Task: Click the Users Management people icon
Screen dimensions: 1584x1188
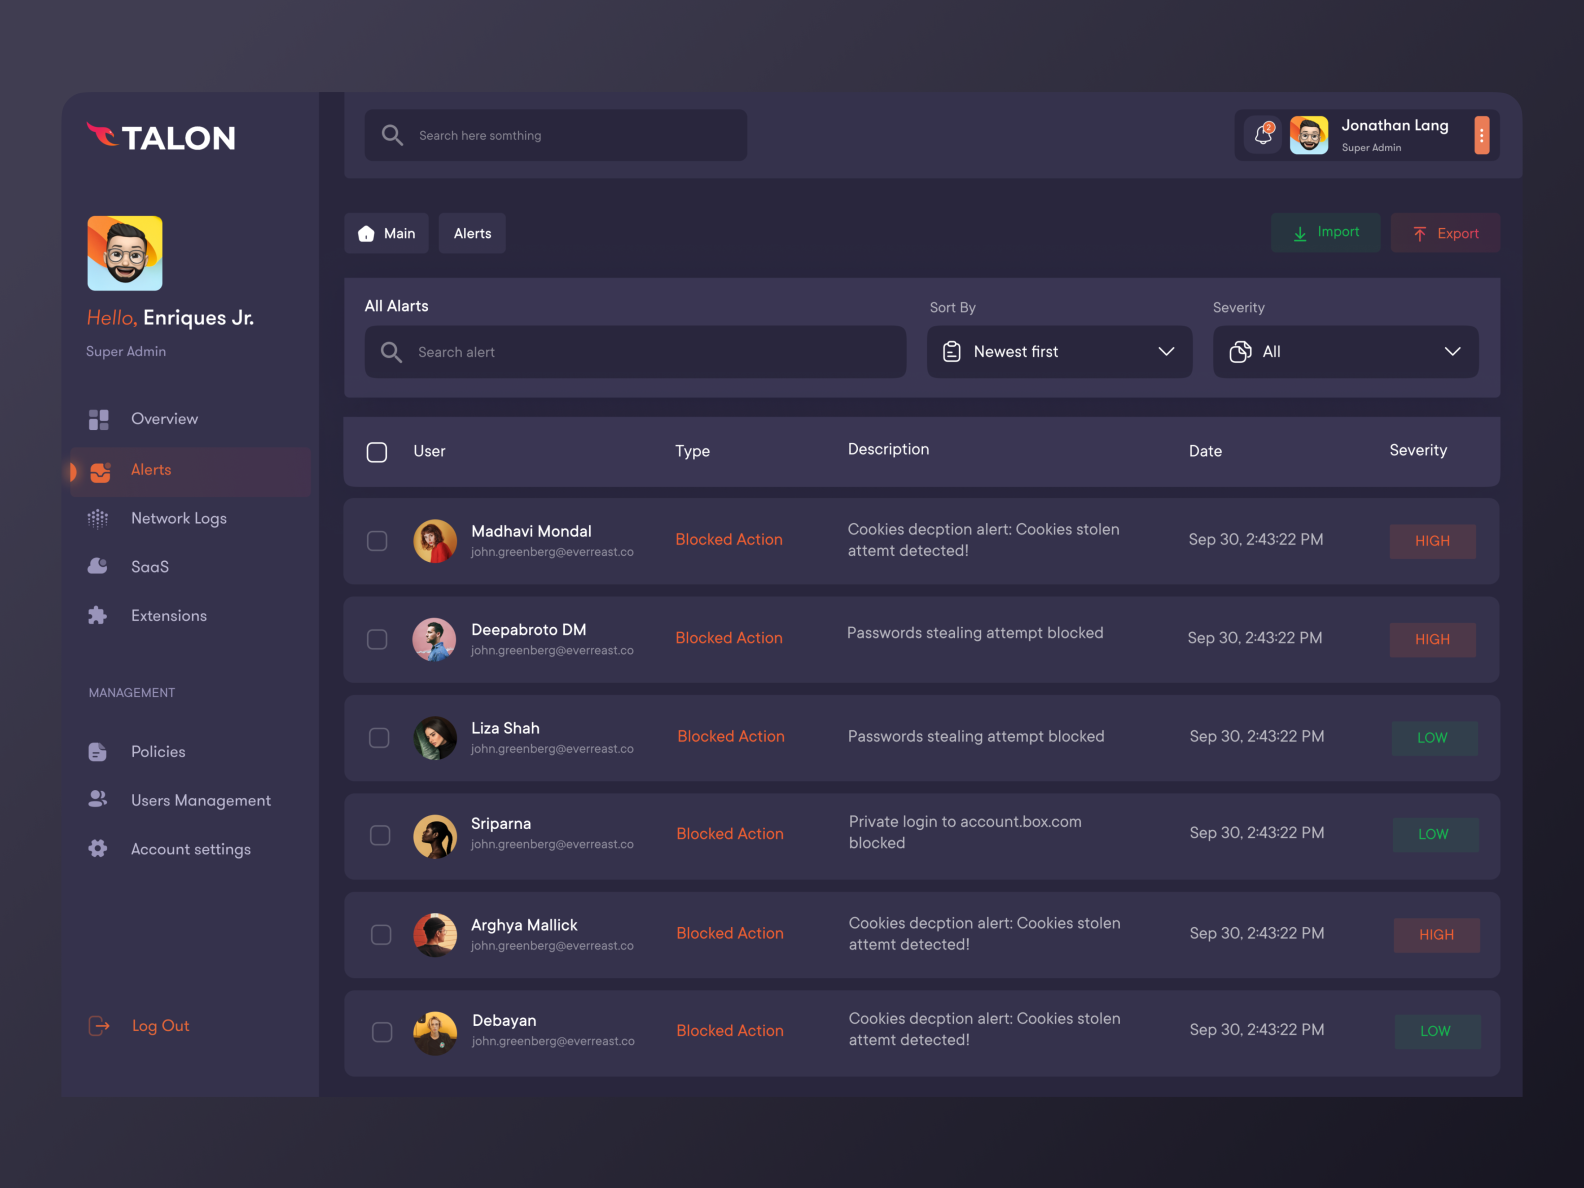Action: 97,798
